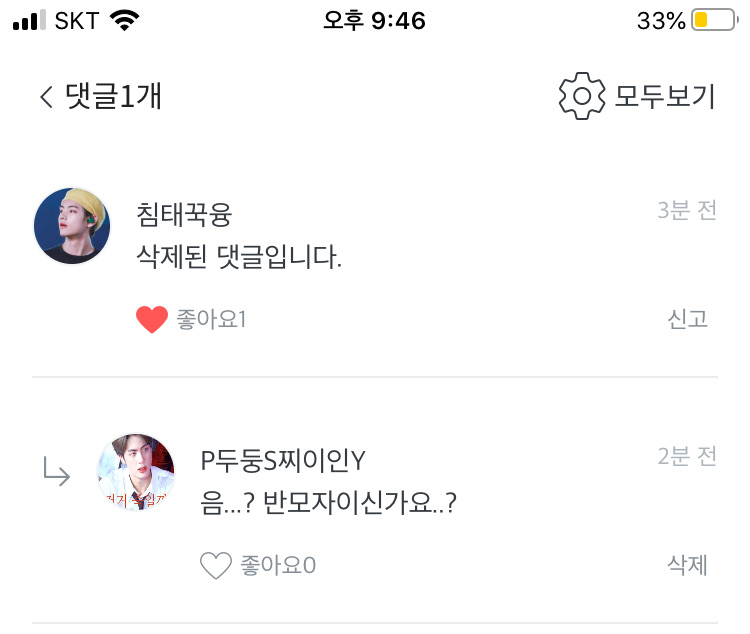Tap the username 침태꾹융
The image size is (750, 634).
(184, 214)
